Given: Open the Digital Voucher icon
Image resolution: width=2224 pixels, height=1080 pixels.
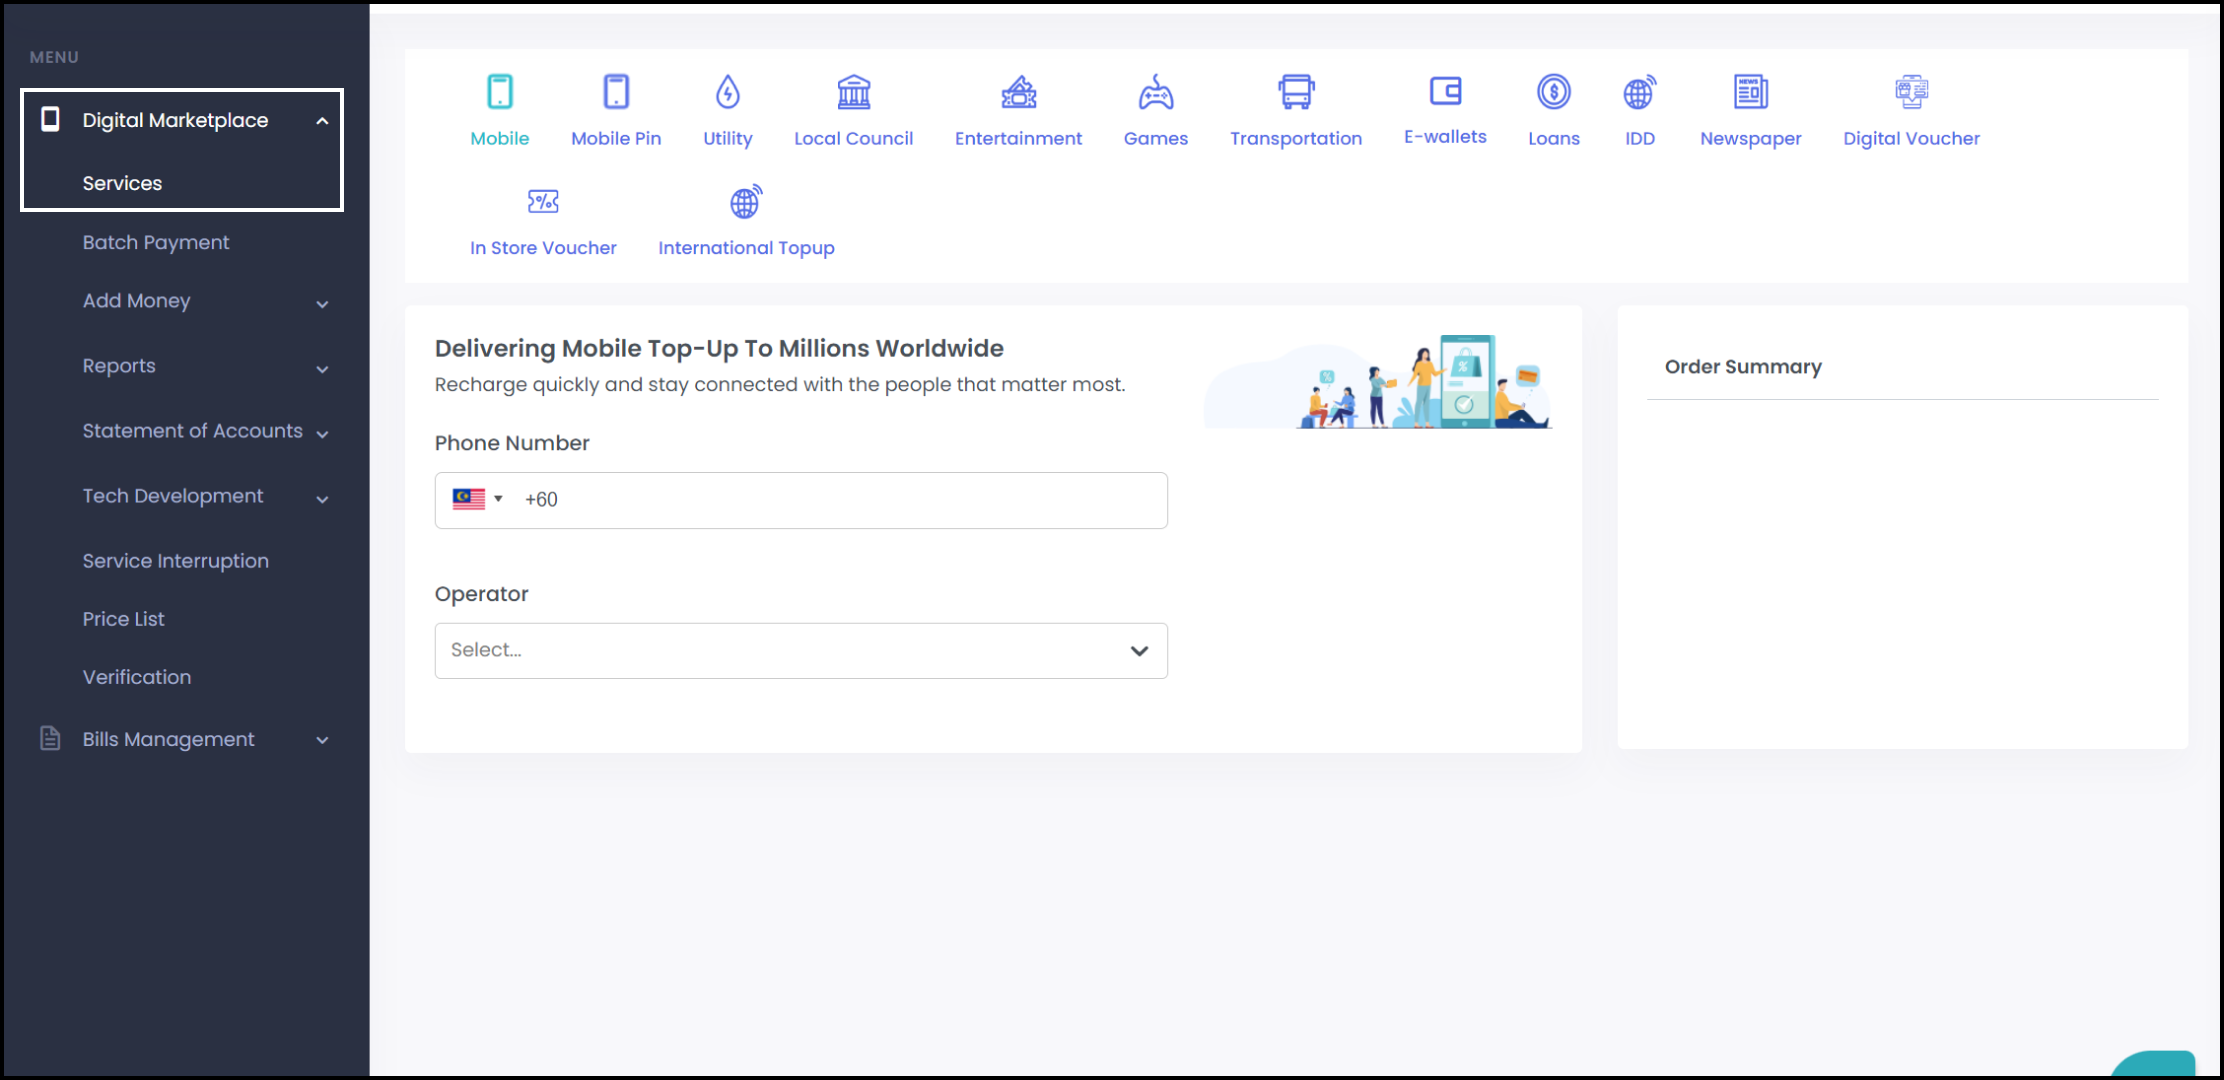Looking at the screenshot, I should 1912,92.
